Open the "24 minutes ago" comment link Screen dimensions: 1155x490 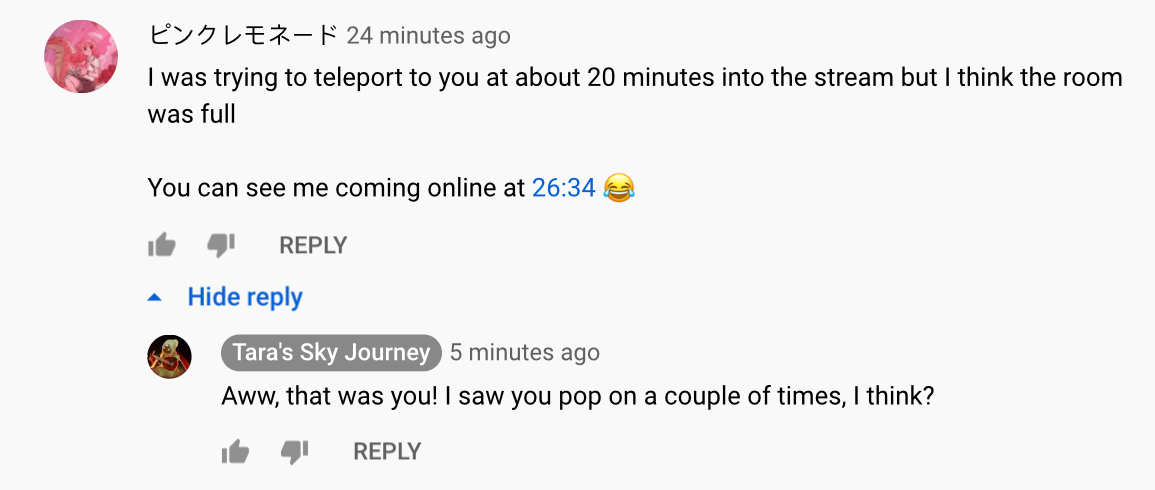pyautogui.click(x=428, y=36)
